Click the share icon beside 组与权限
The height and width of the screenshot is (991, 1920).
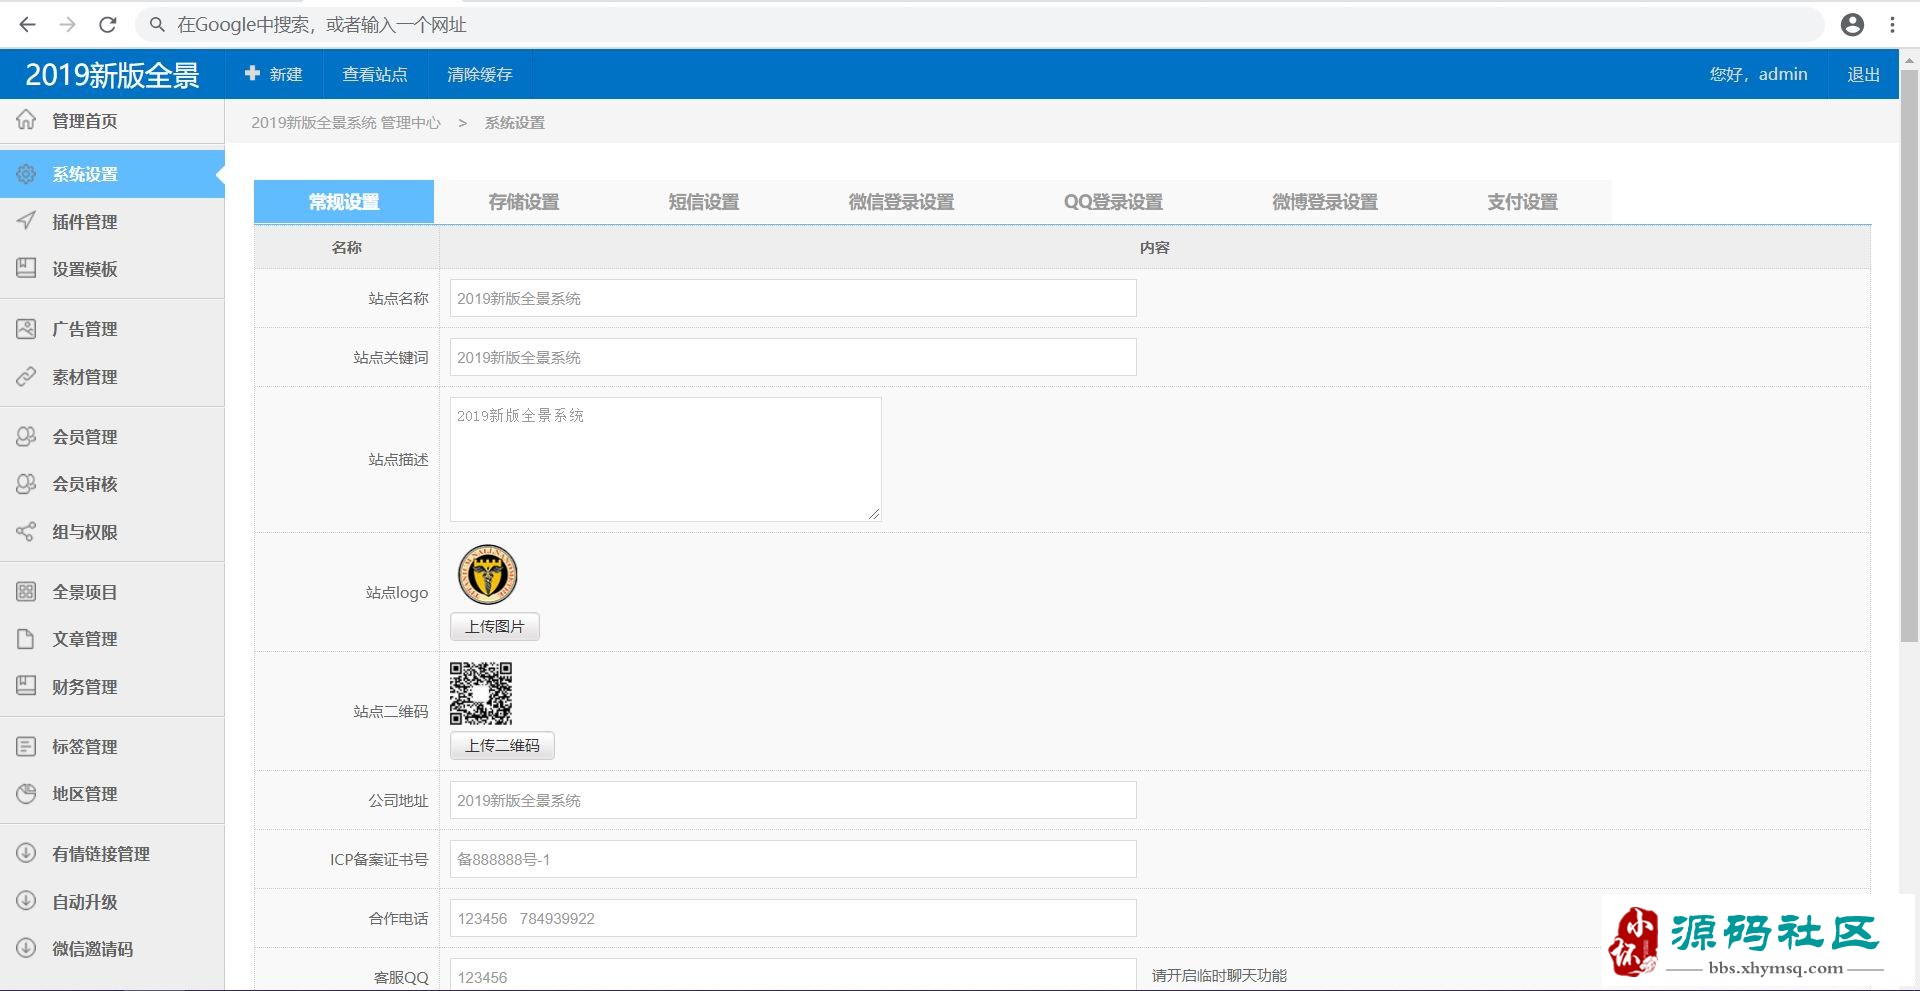[x=26, y=532]
